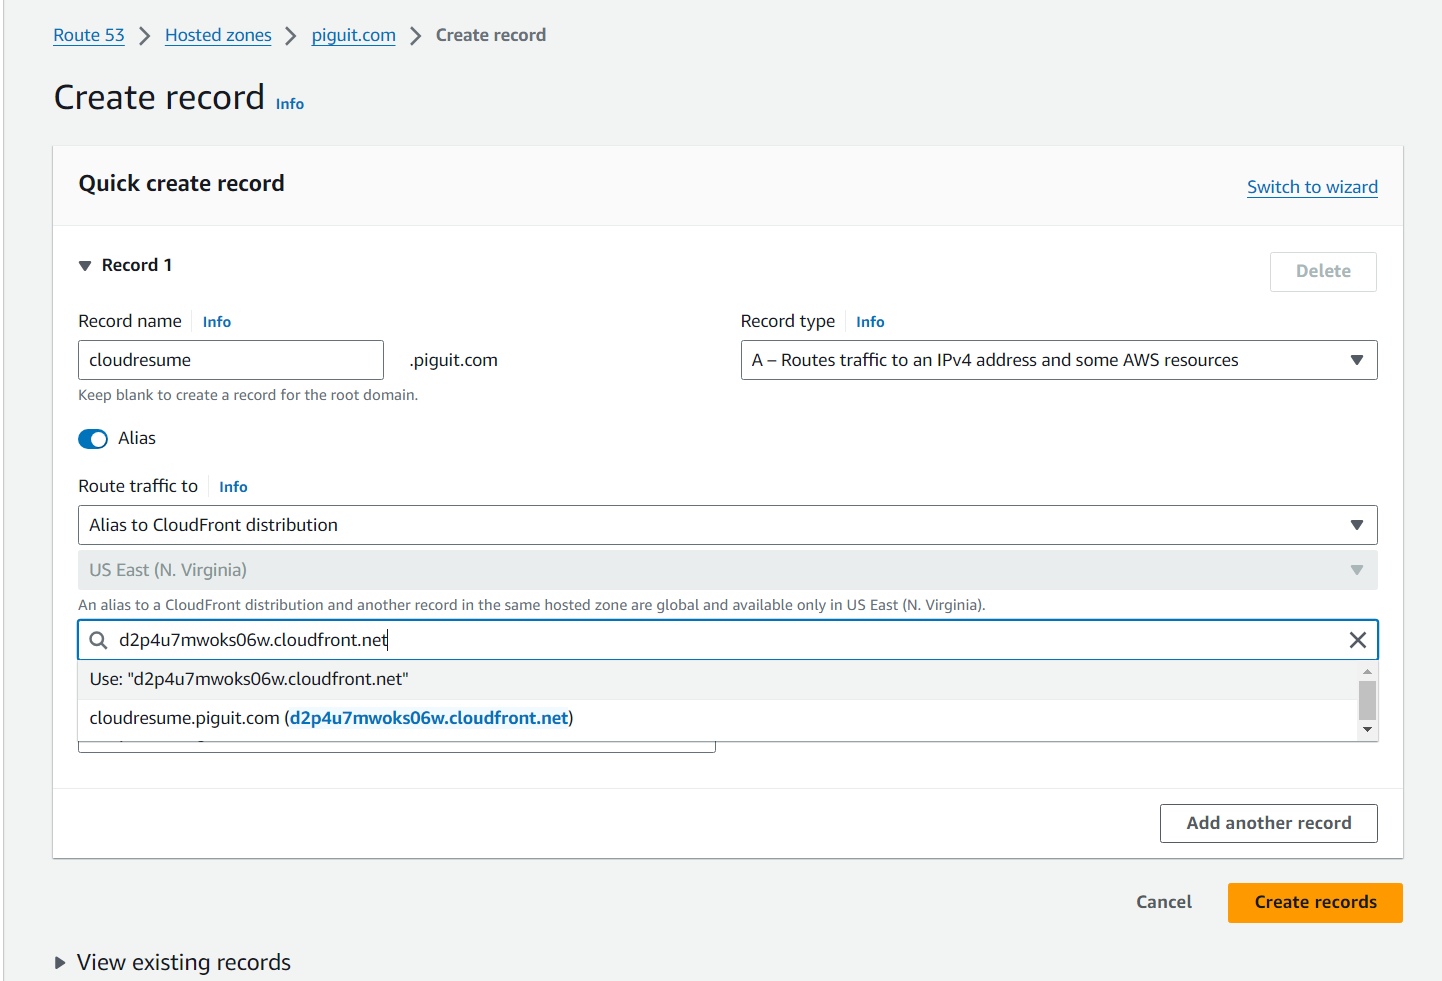Navigate to piguit.com breadcrumb link

354,35
